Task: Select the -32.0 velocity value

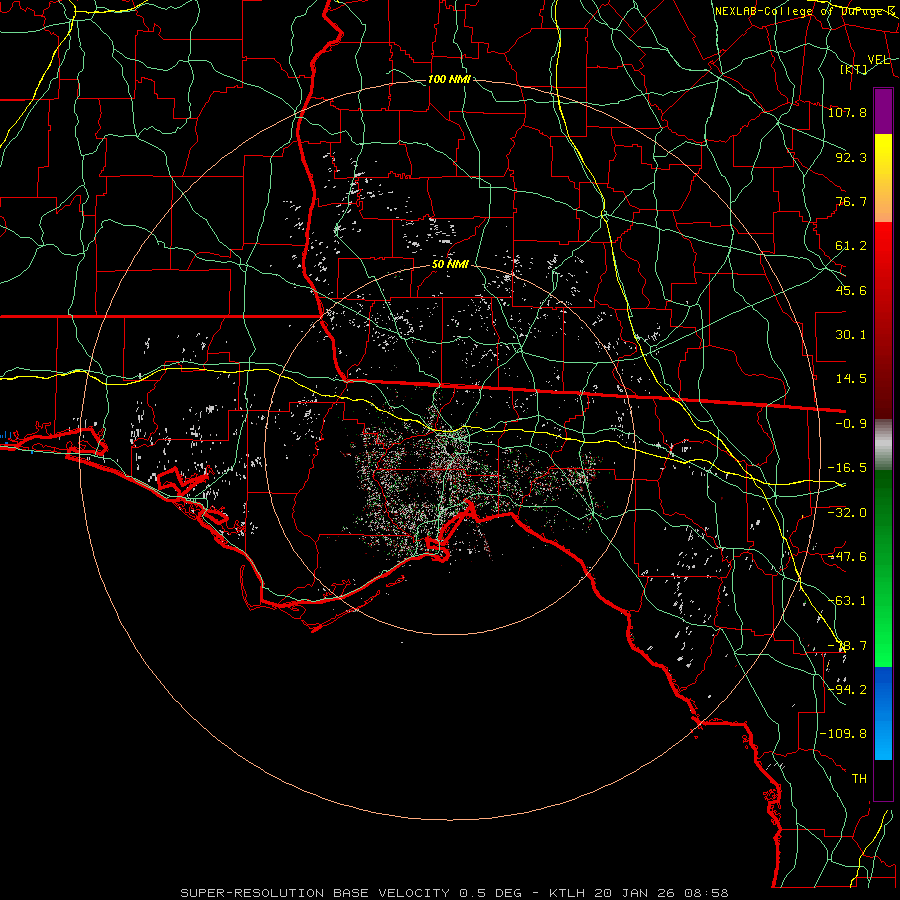Action: tap(847, 513)
